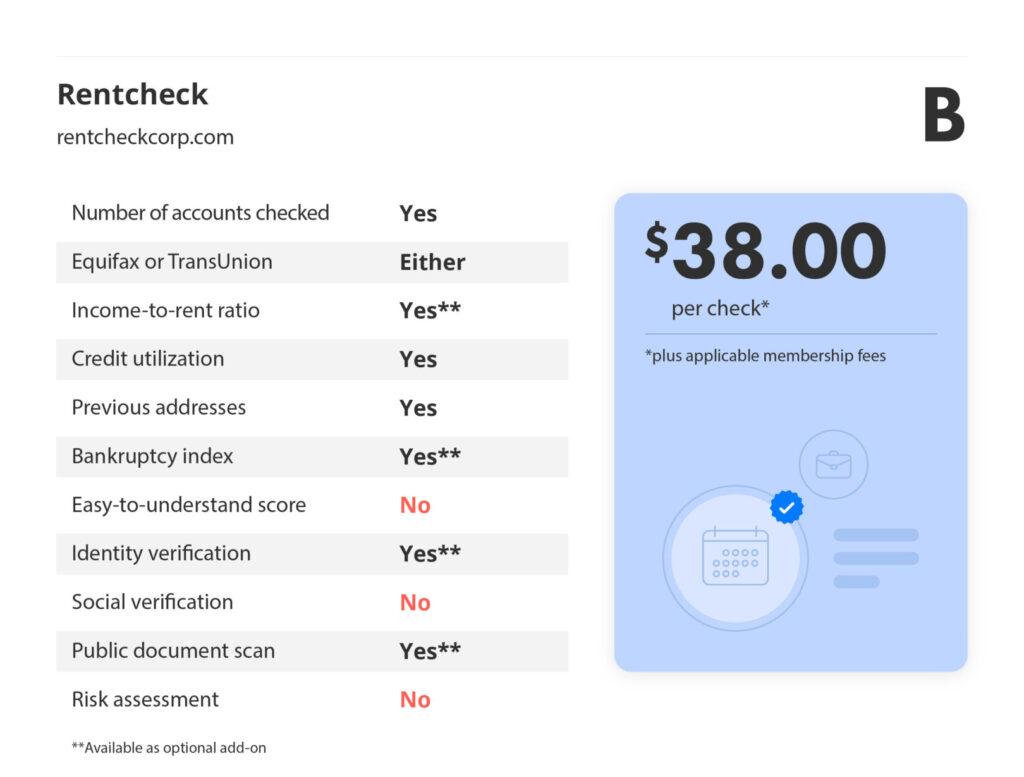This screenshot has width=1024, height=777.
Task: Select the Credit utilization row label
Action: (148, 358)
